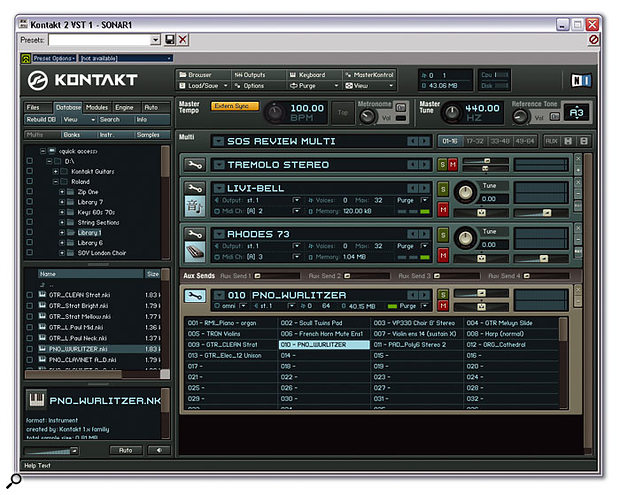Expand the Kontakt Guitars folder

(x=56, y=172)
